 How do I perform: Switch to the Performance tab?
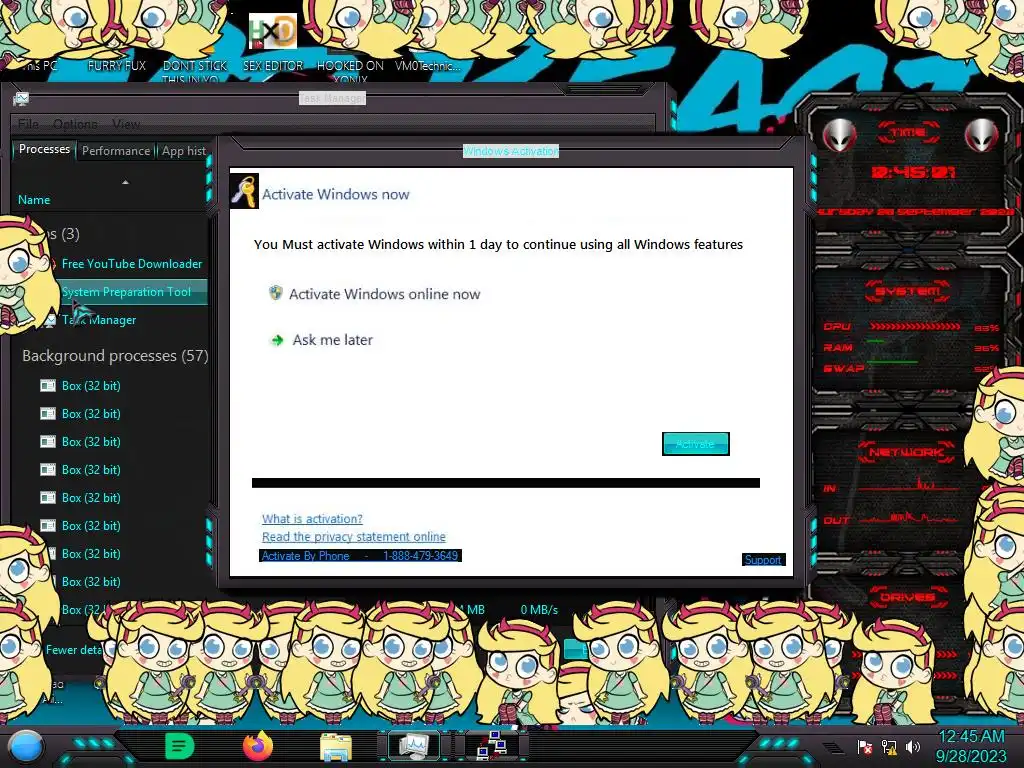[116, 151]
